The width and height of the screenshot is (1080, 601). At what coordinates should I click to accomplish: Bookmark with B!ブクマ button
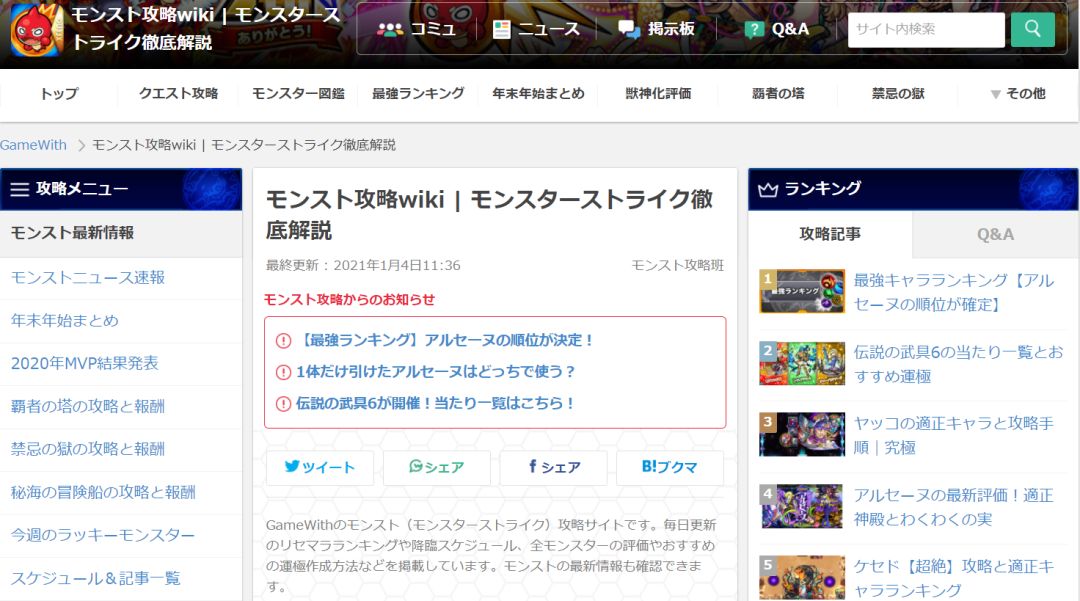pos(669,467)
